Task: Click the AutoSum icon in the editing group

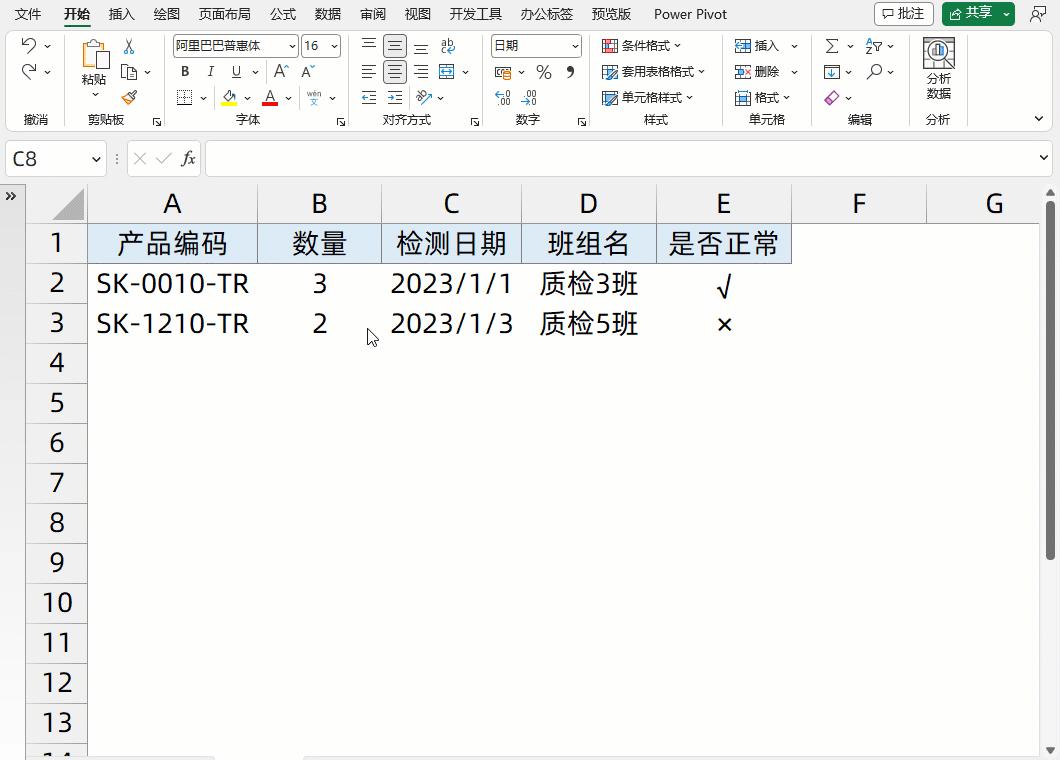Action: [832, 46]
